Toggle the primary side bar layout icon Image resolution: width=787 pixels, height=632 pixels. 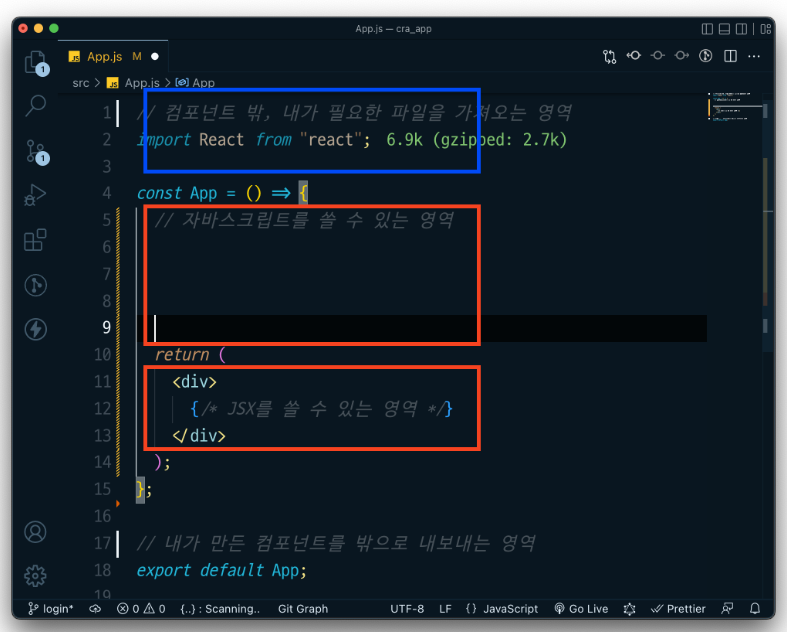pyautogui.click(x=707, y=29)
